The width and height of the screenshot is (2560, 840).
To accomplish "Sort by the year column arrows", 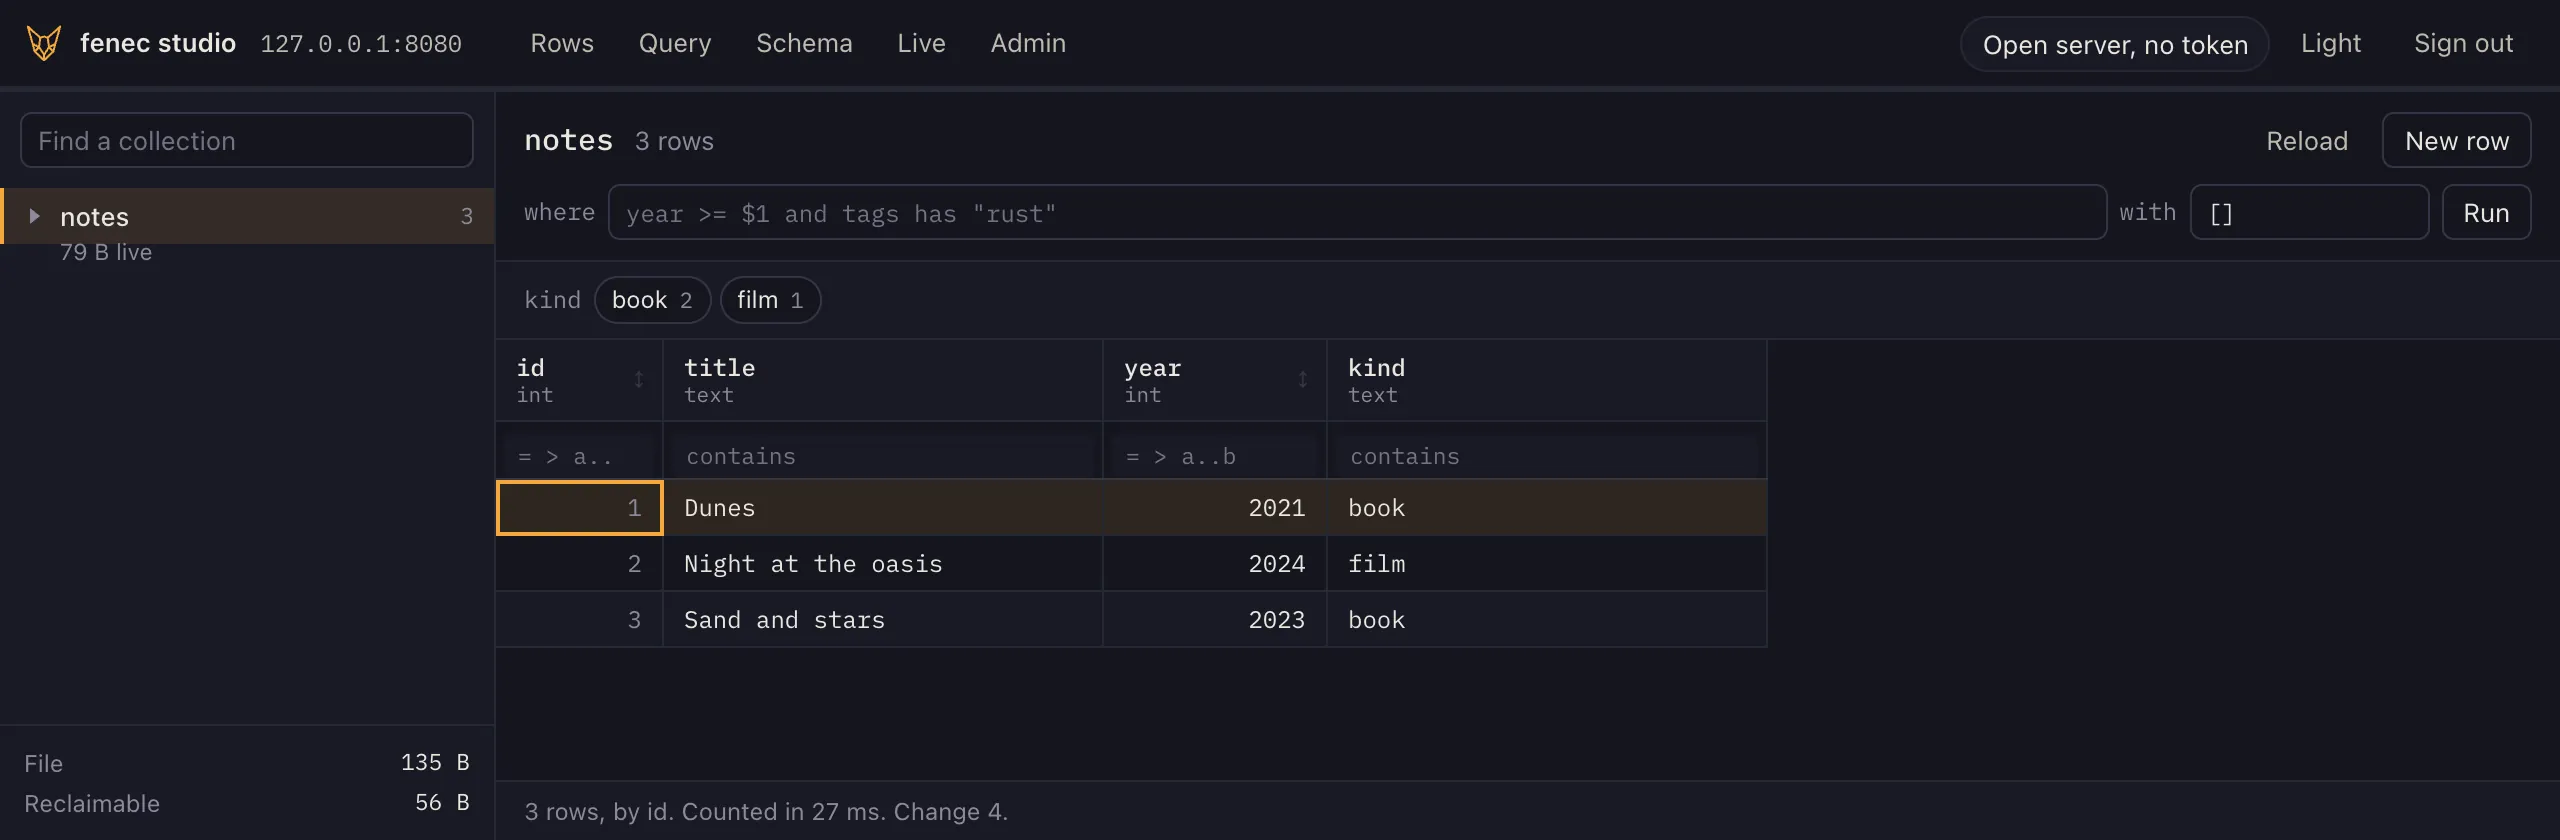I will click(x=1302, y=380).
